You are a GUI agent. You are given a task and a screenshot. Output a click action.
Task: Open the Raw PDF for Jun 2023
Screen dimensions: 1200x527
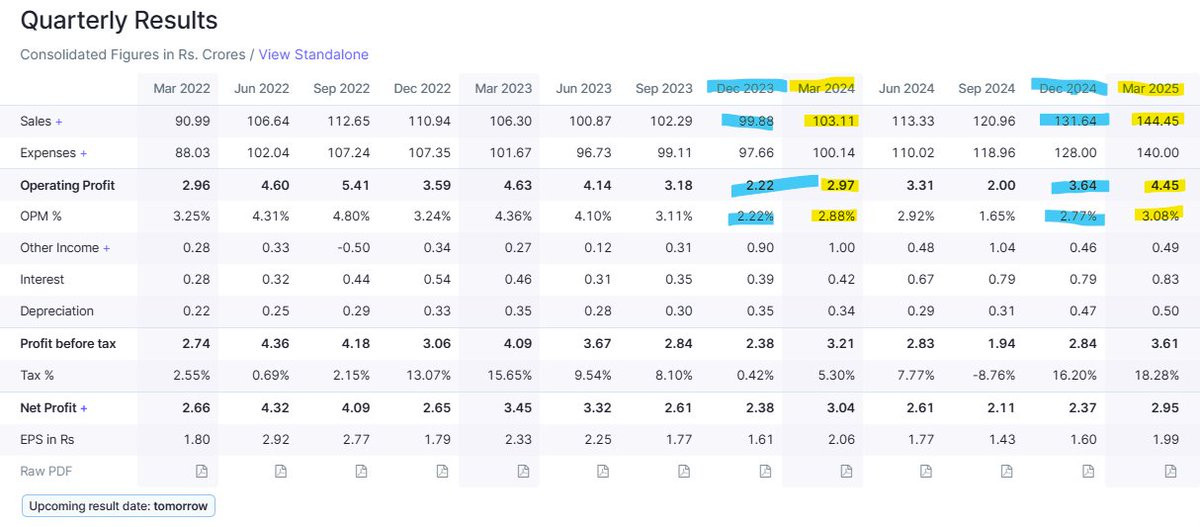(602, 471)
